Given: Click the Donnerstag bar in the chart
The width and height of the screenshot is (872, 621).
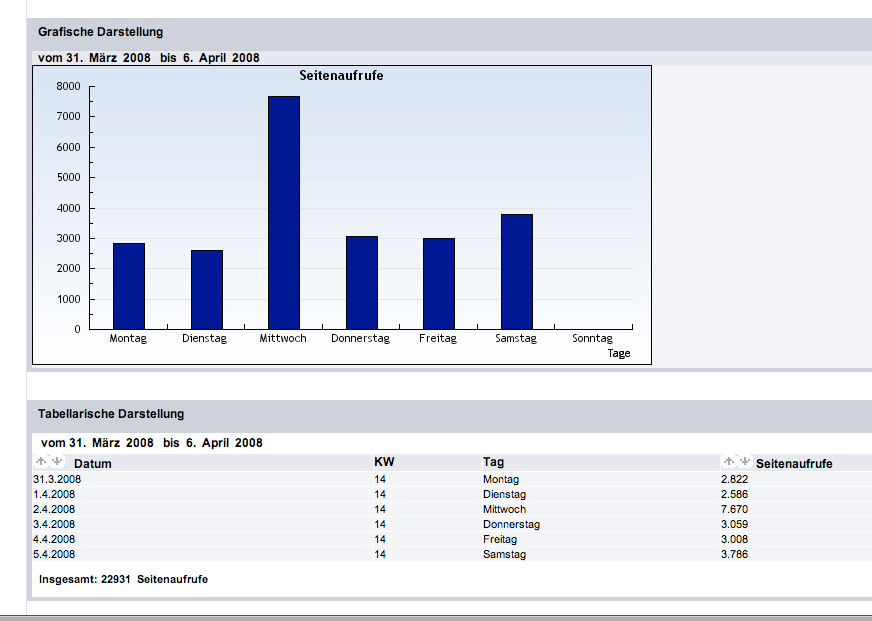Looking at the screenshot, I should [x=362, y=282].
